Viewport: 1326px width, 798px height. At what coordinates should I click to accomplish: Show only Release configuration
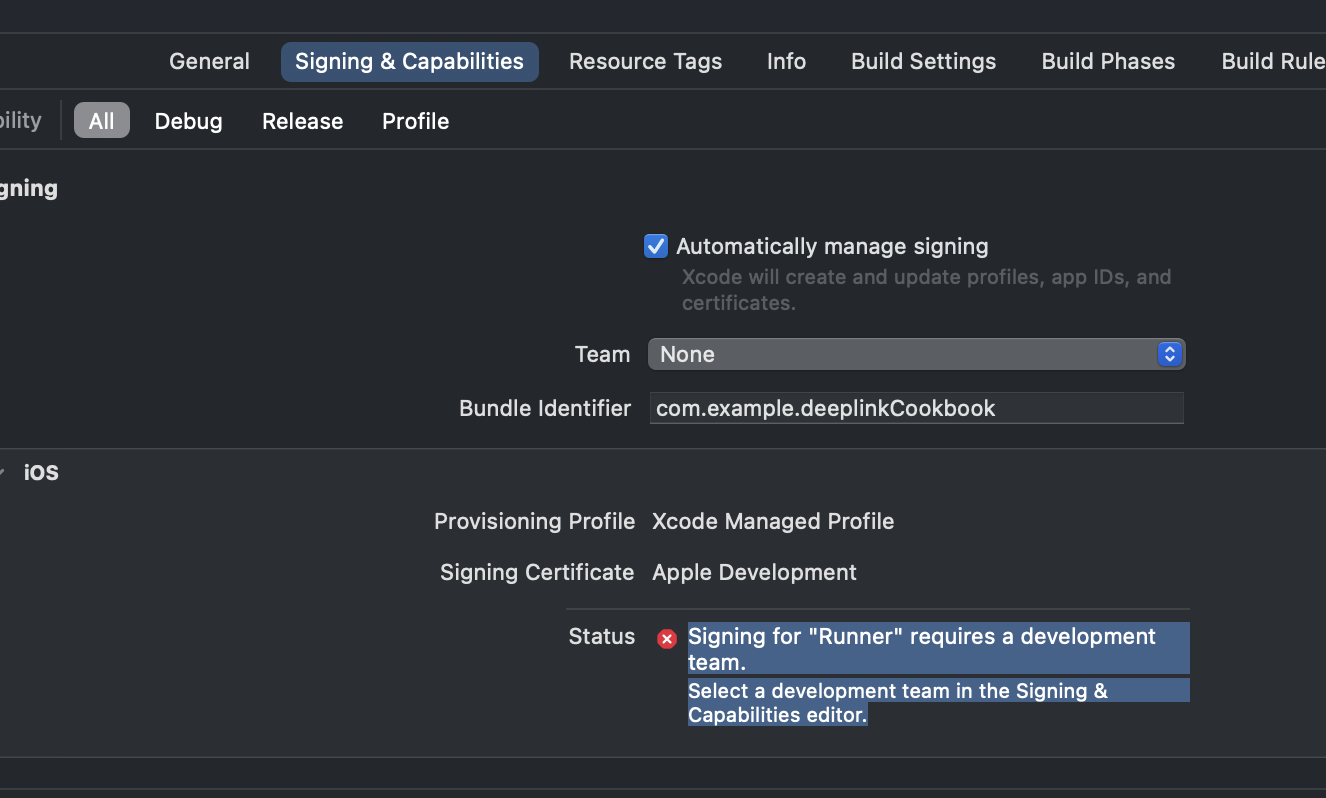point(302,121)
